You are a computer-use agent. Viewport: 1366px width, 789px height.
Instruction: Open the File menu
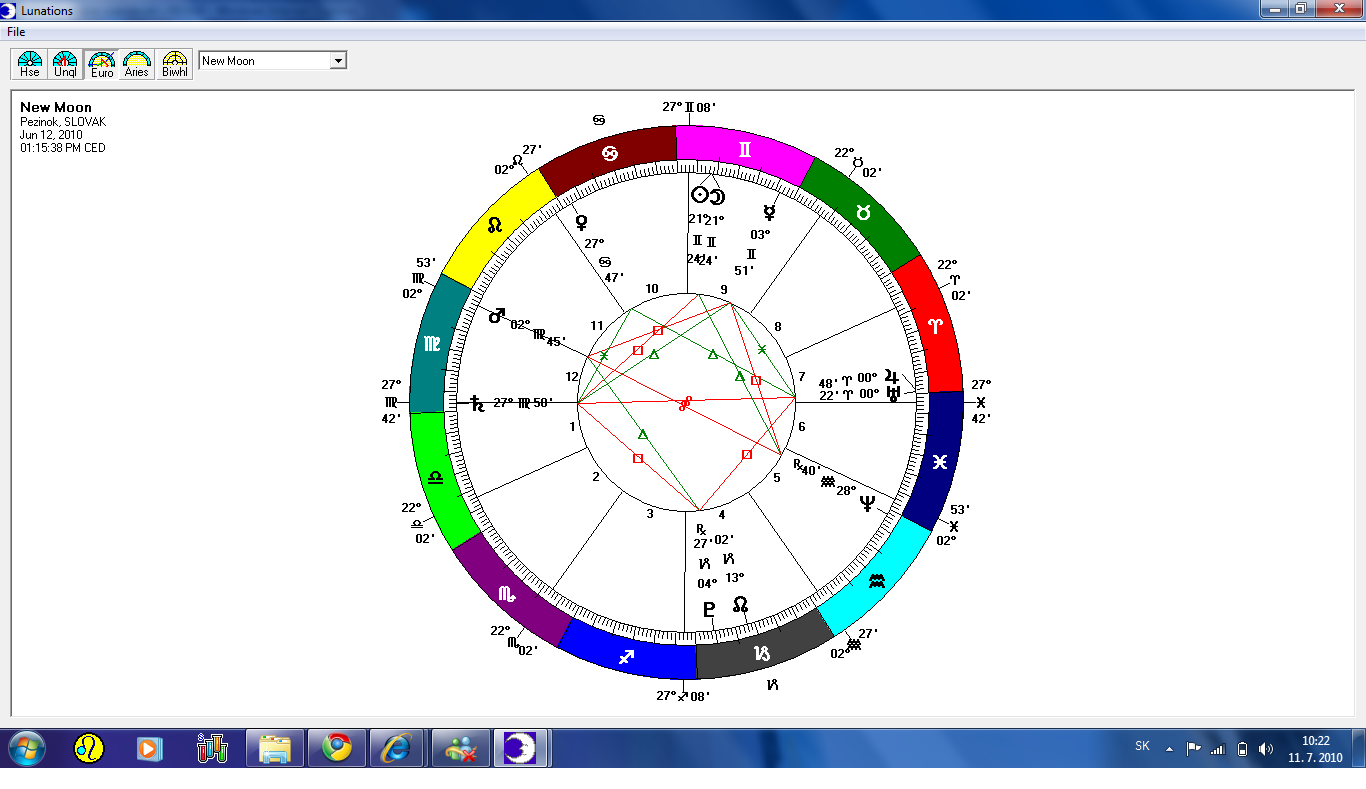point(16,32)
